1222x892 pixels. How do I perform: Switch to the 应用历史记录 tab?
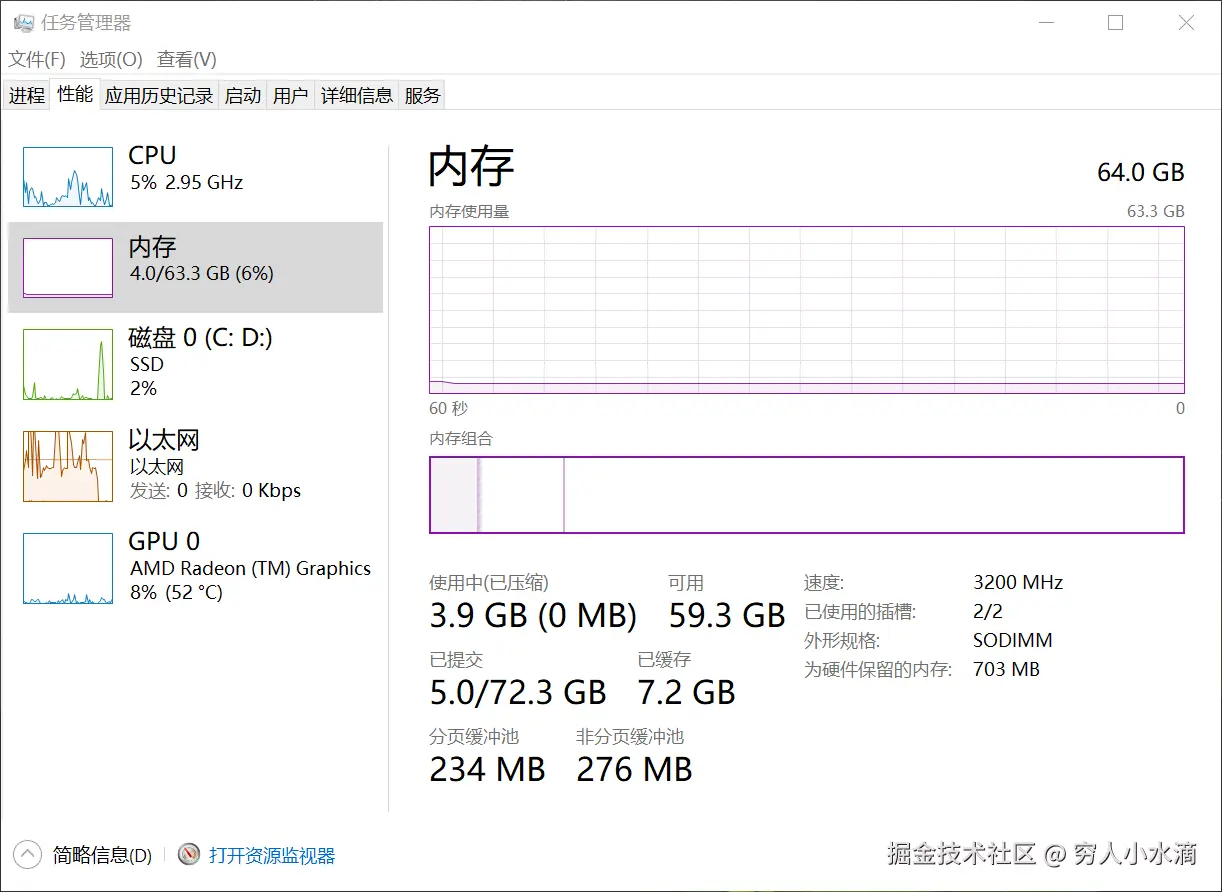[159, 96]
